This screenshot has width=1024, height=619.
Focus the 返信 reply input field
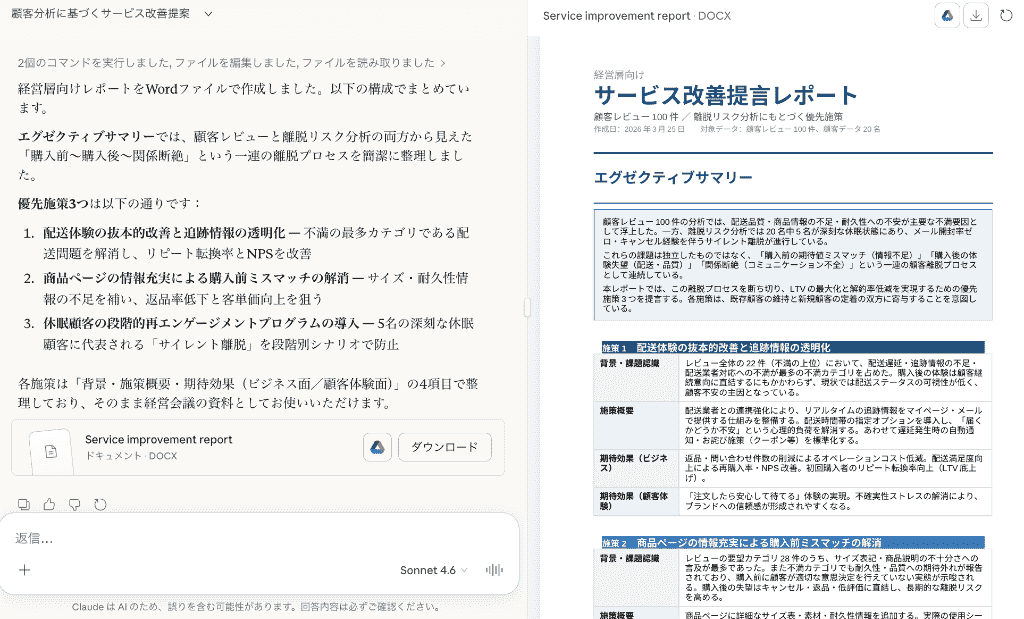pos(259,539)
